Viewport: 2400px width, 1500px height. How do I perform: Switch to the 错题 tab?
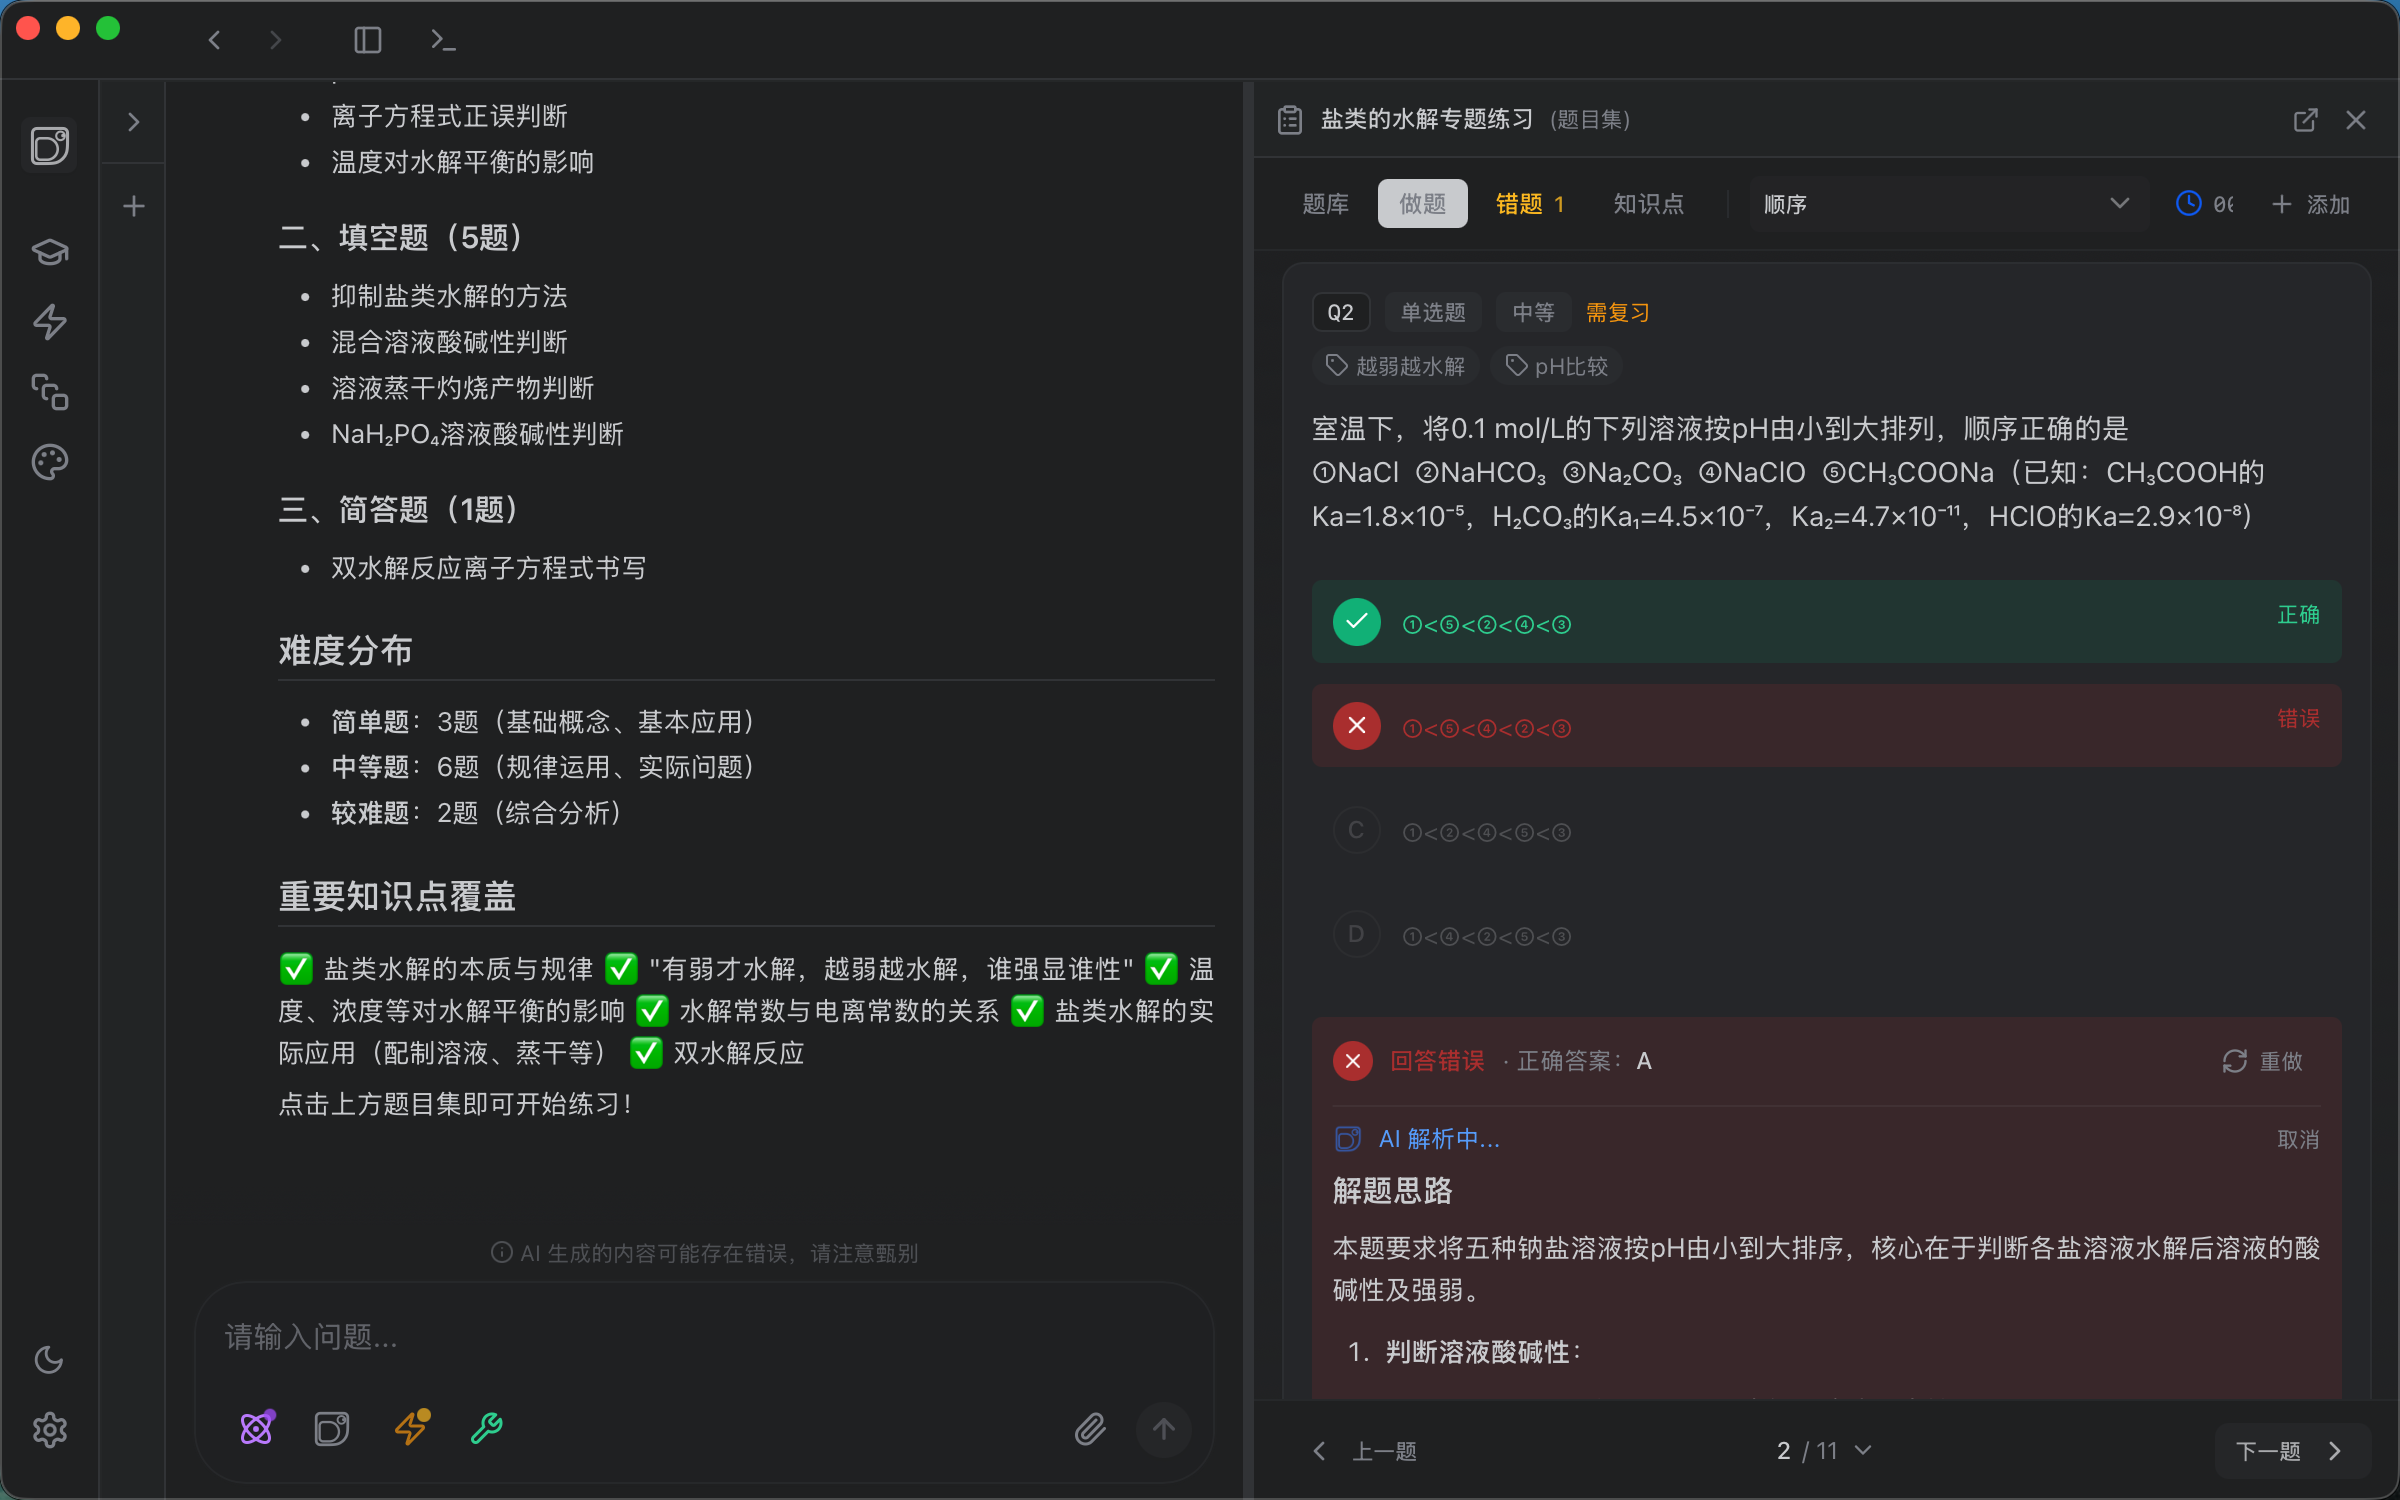tap(1530, 204)
